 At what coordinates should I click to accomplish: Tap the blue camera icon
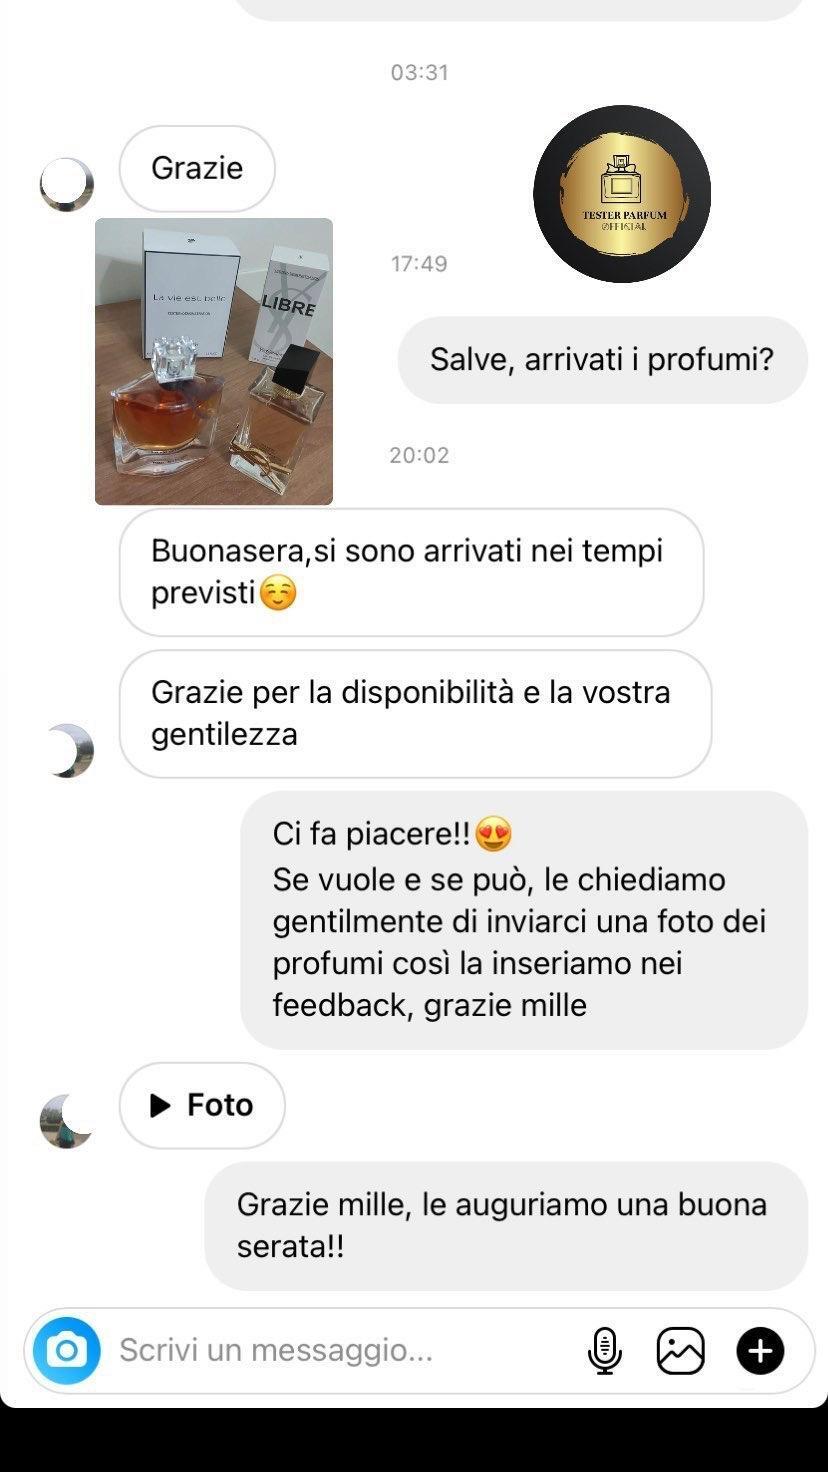[67, 1351]
